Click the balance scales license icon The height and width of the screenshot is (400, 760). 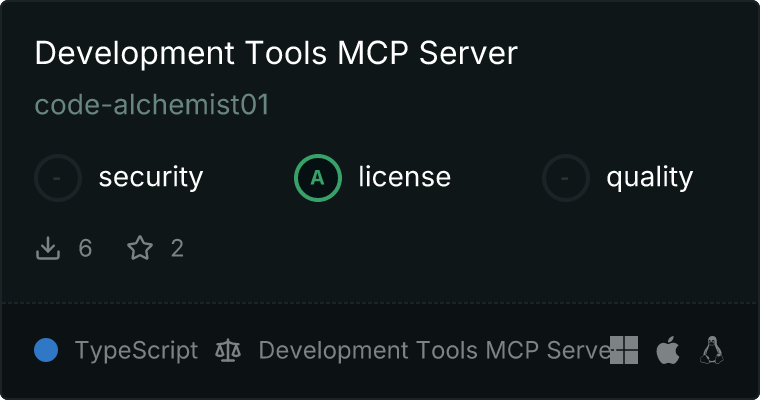point(228,350)
